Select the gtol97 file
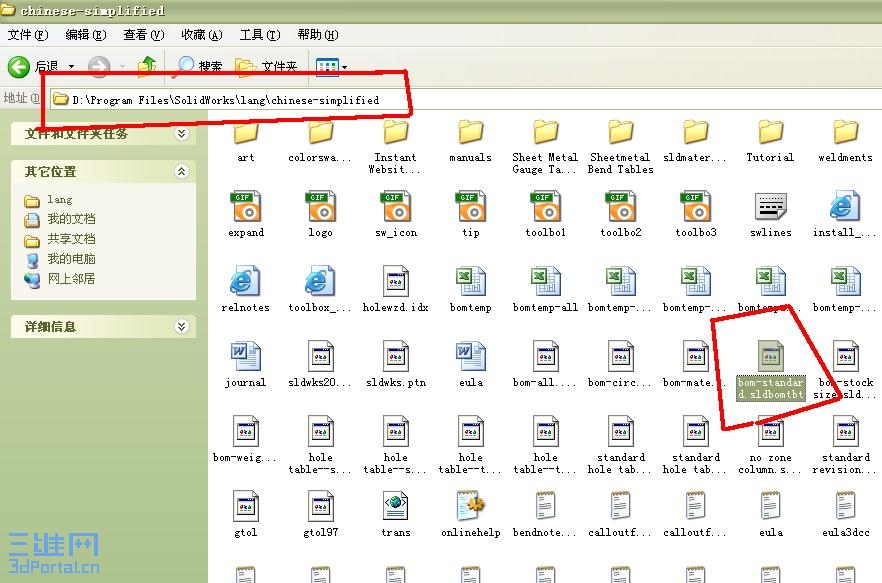 (x=321, y=513)
